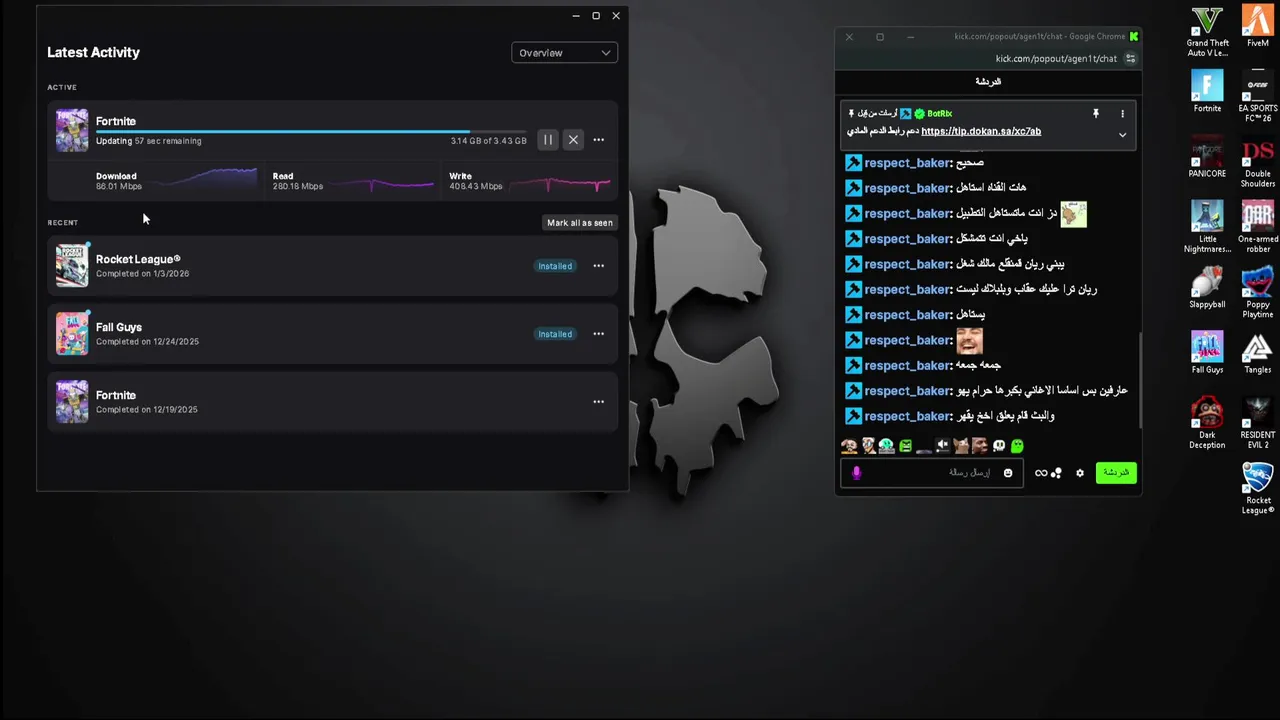Open Double Shoulders desktop icon
The height and width of the screenshot is (720, 1280).
click(1257, 162)
